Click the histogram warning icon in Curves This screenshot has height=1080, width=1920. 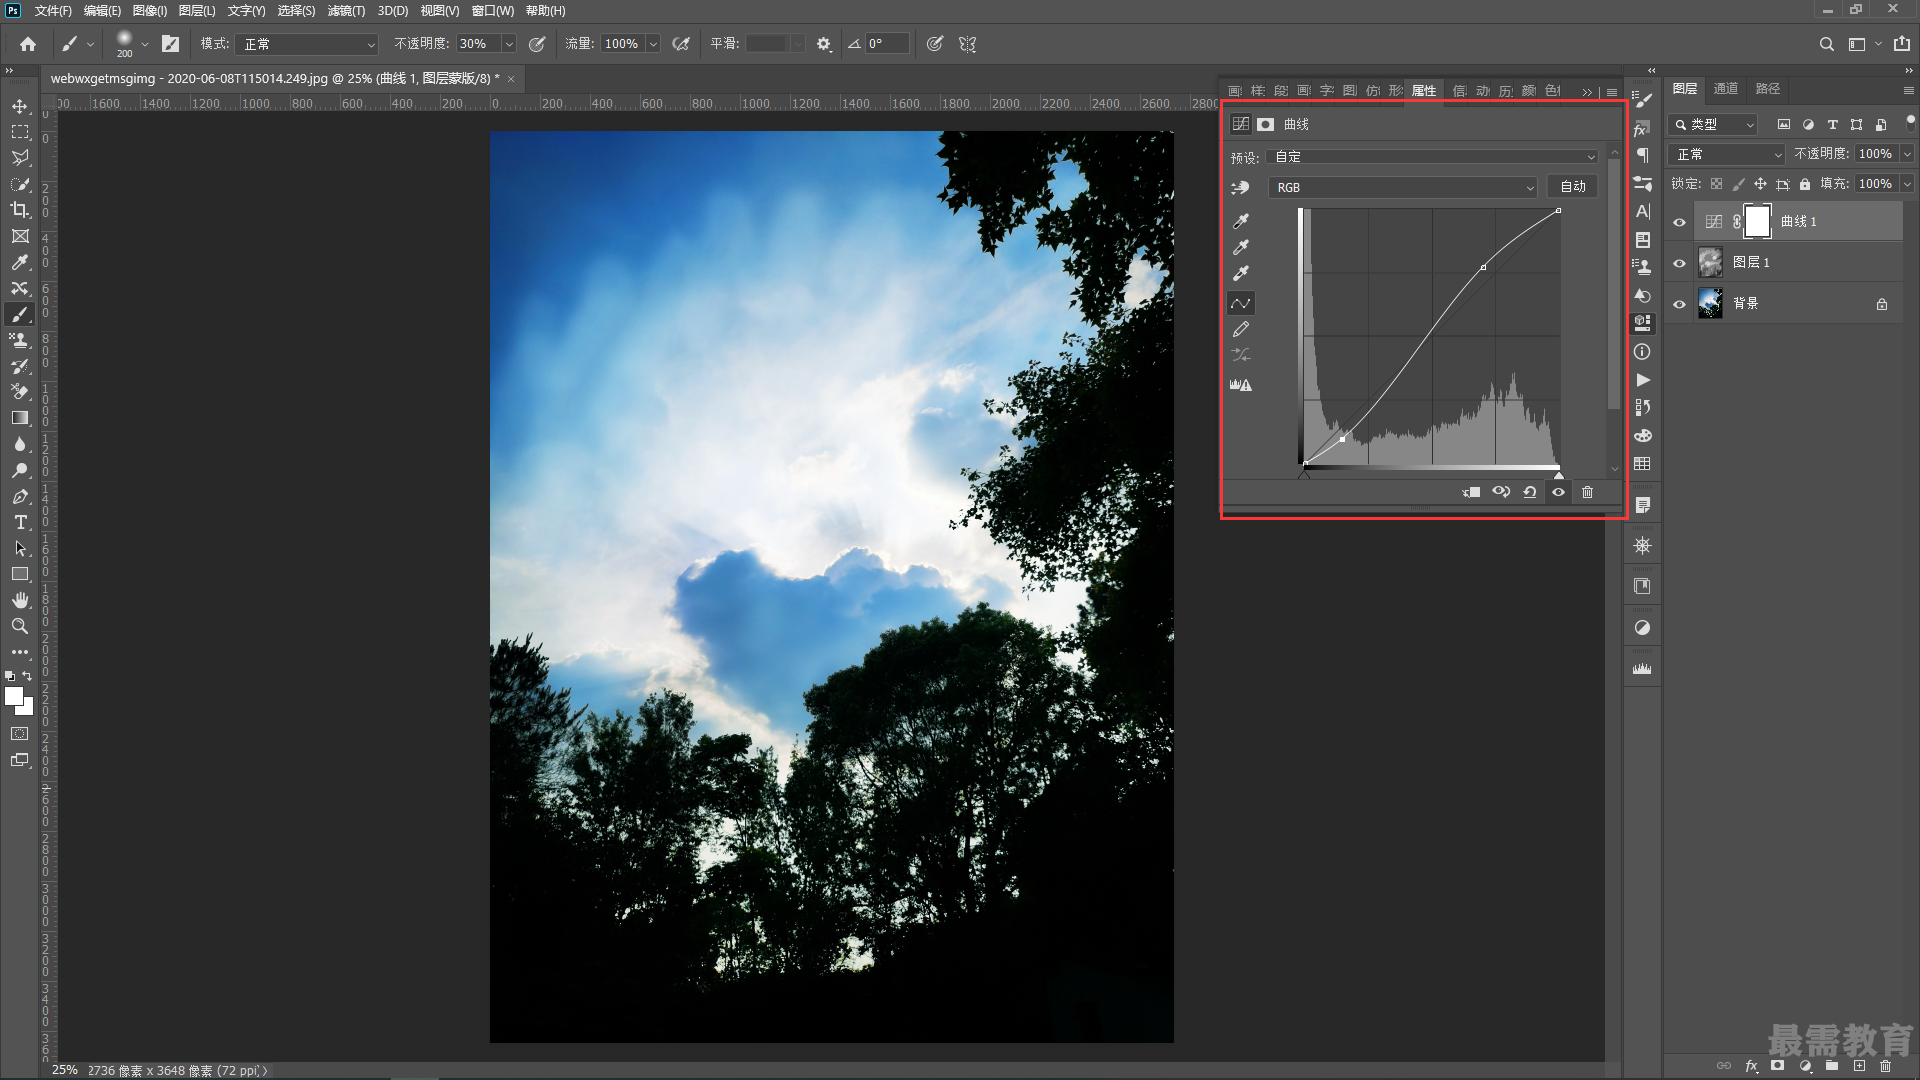click(1241, 385)
